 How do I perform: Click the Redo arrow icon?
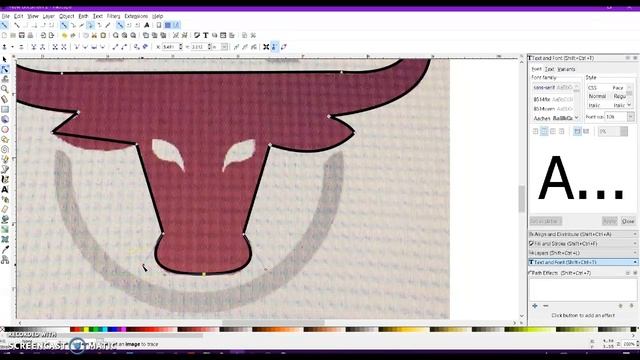click(x=73, y=36)
